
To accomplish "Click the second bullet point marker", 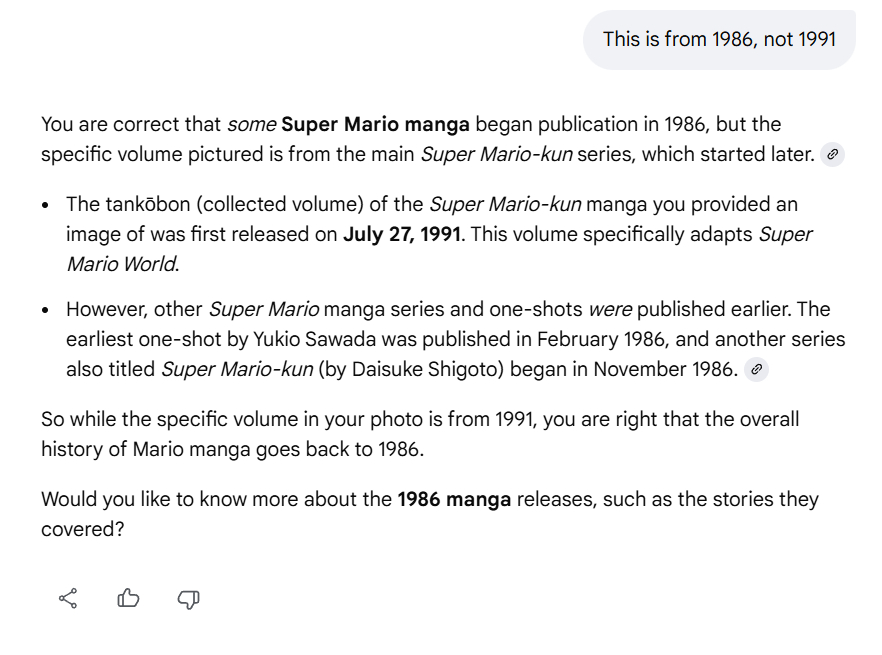I will pos(47,310).
